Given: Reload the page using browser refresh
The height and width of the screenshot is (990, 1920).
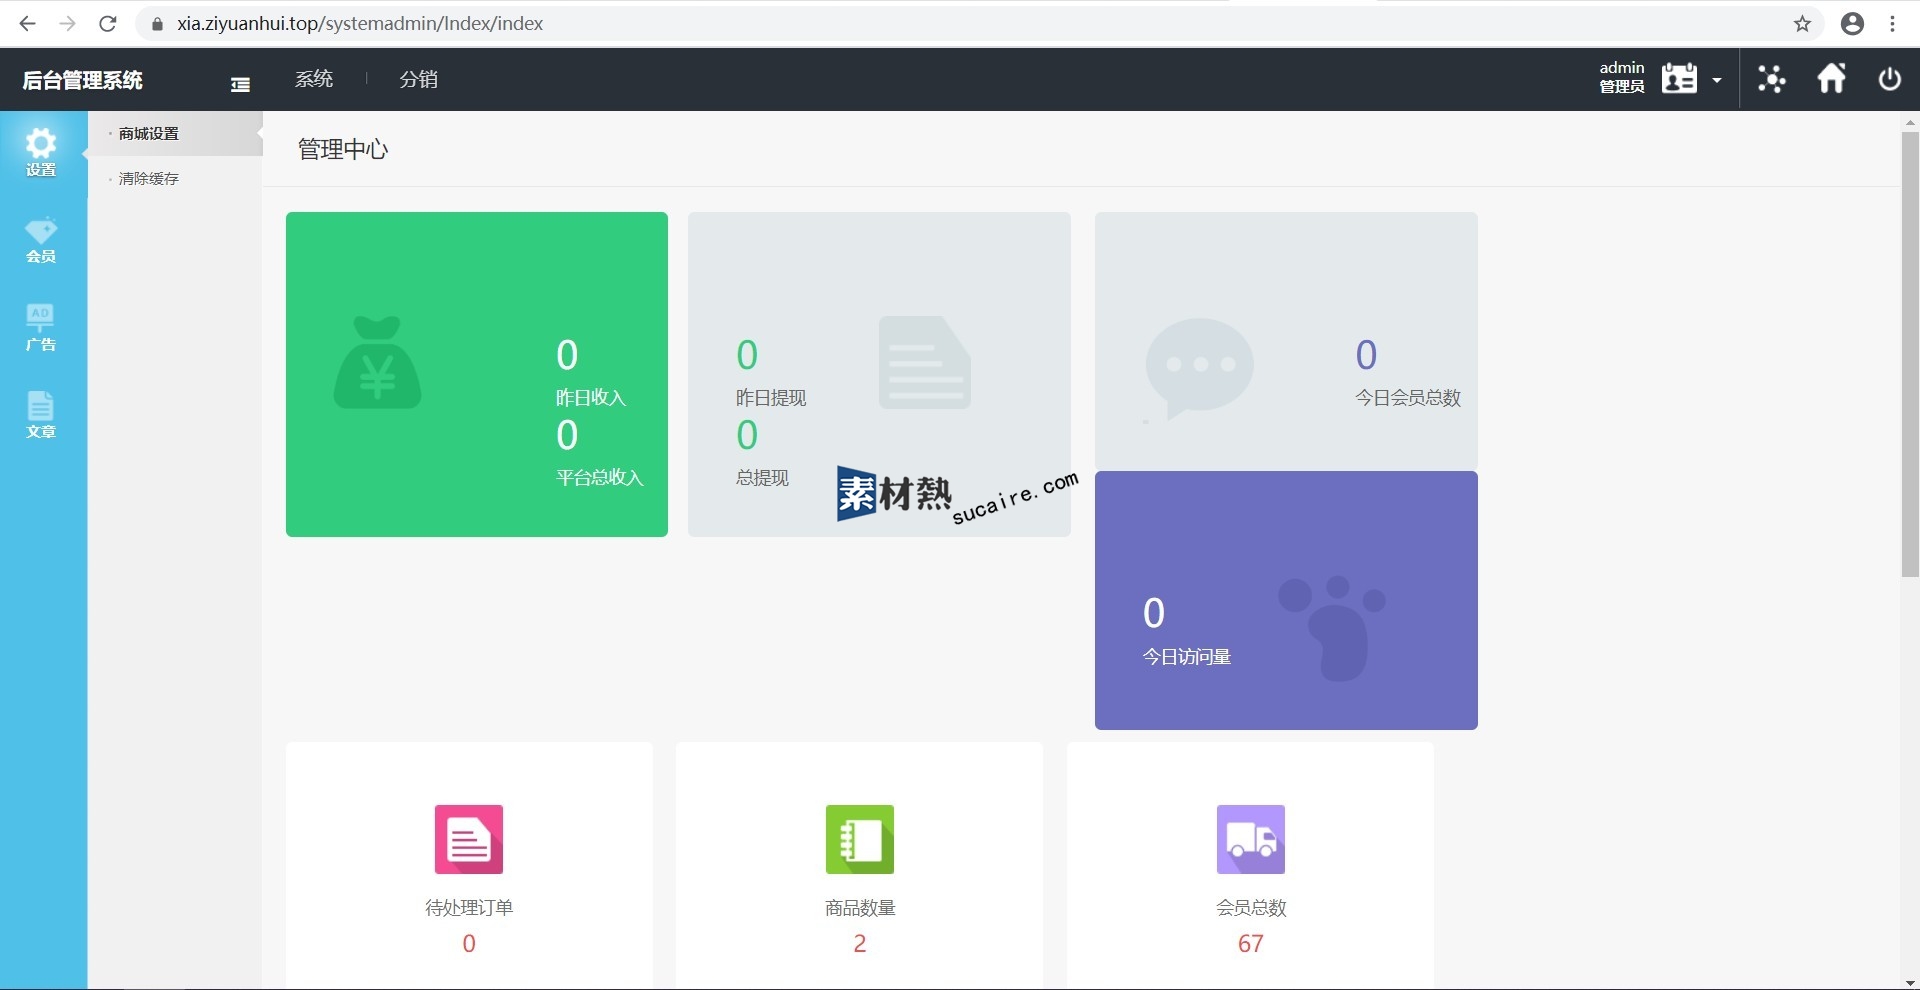Looking at the screenshot, I should [108, 24].
